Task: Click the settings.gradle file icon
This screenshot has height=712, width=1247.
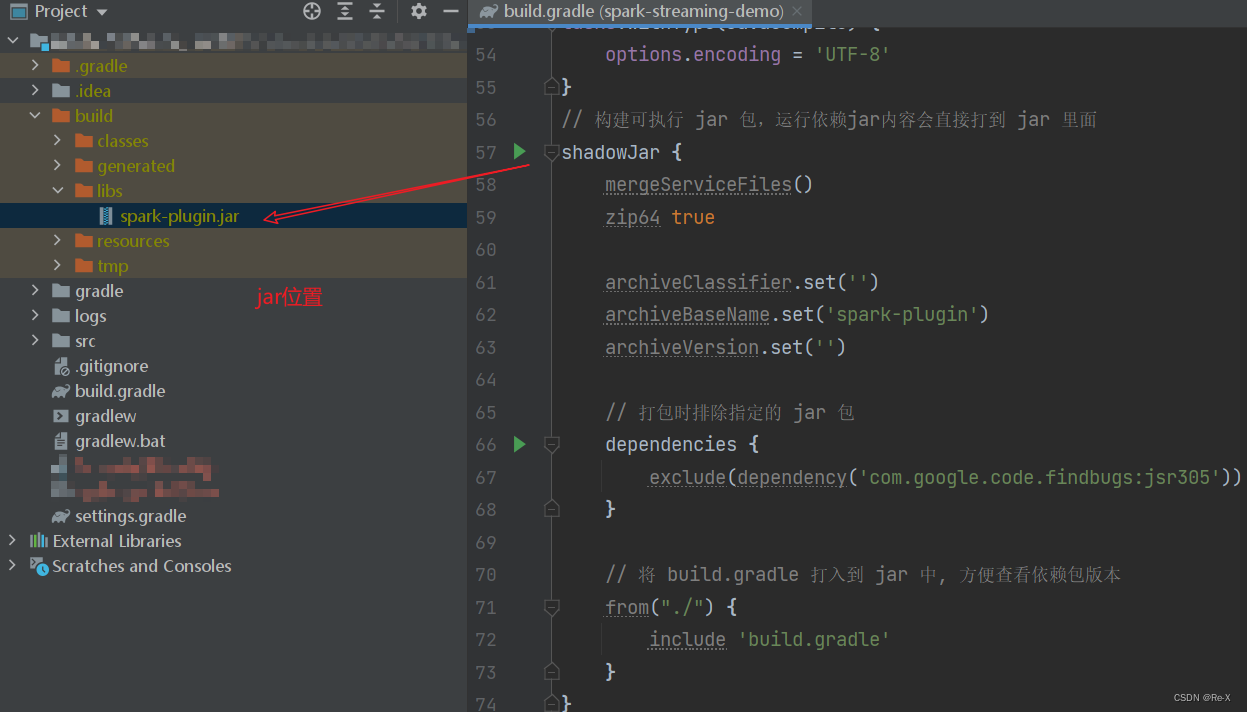Action: pos(61,516)
